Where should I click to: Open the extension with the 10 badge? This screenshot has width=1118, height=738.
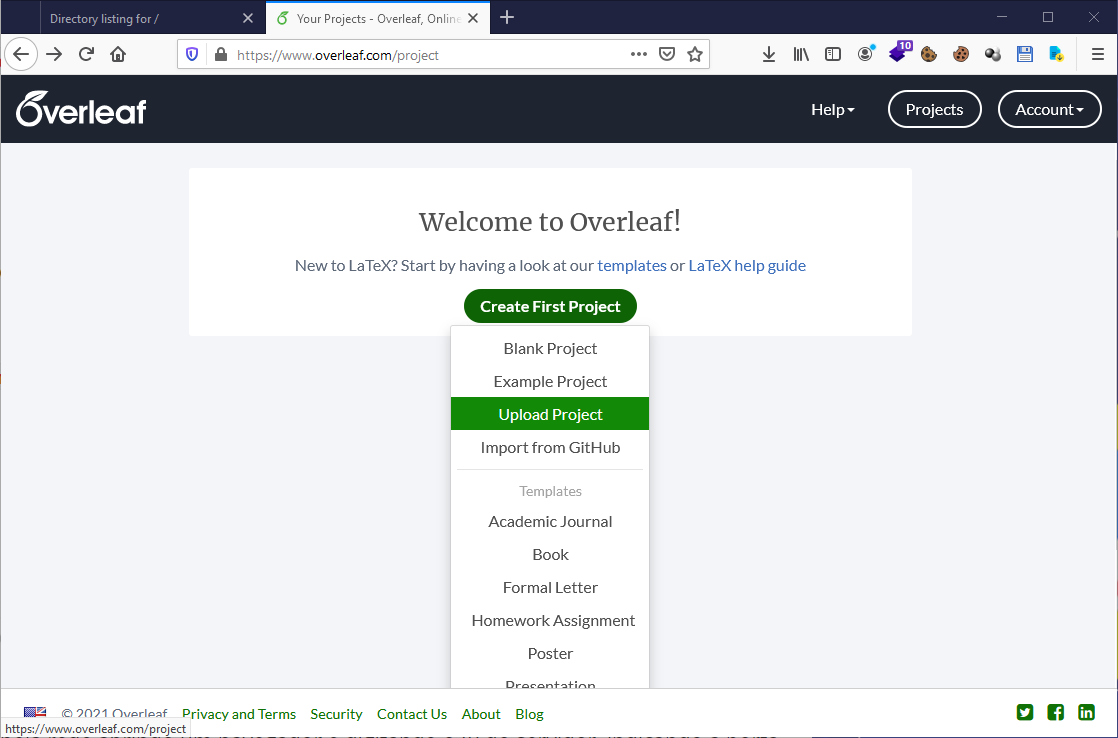pyautogui.click(x=899, y=52)
